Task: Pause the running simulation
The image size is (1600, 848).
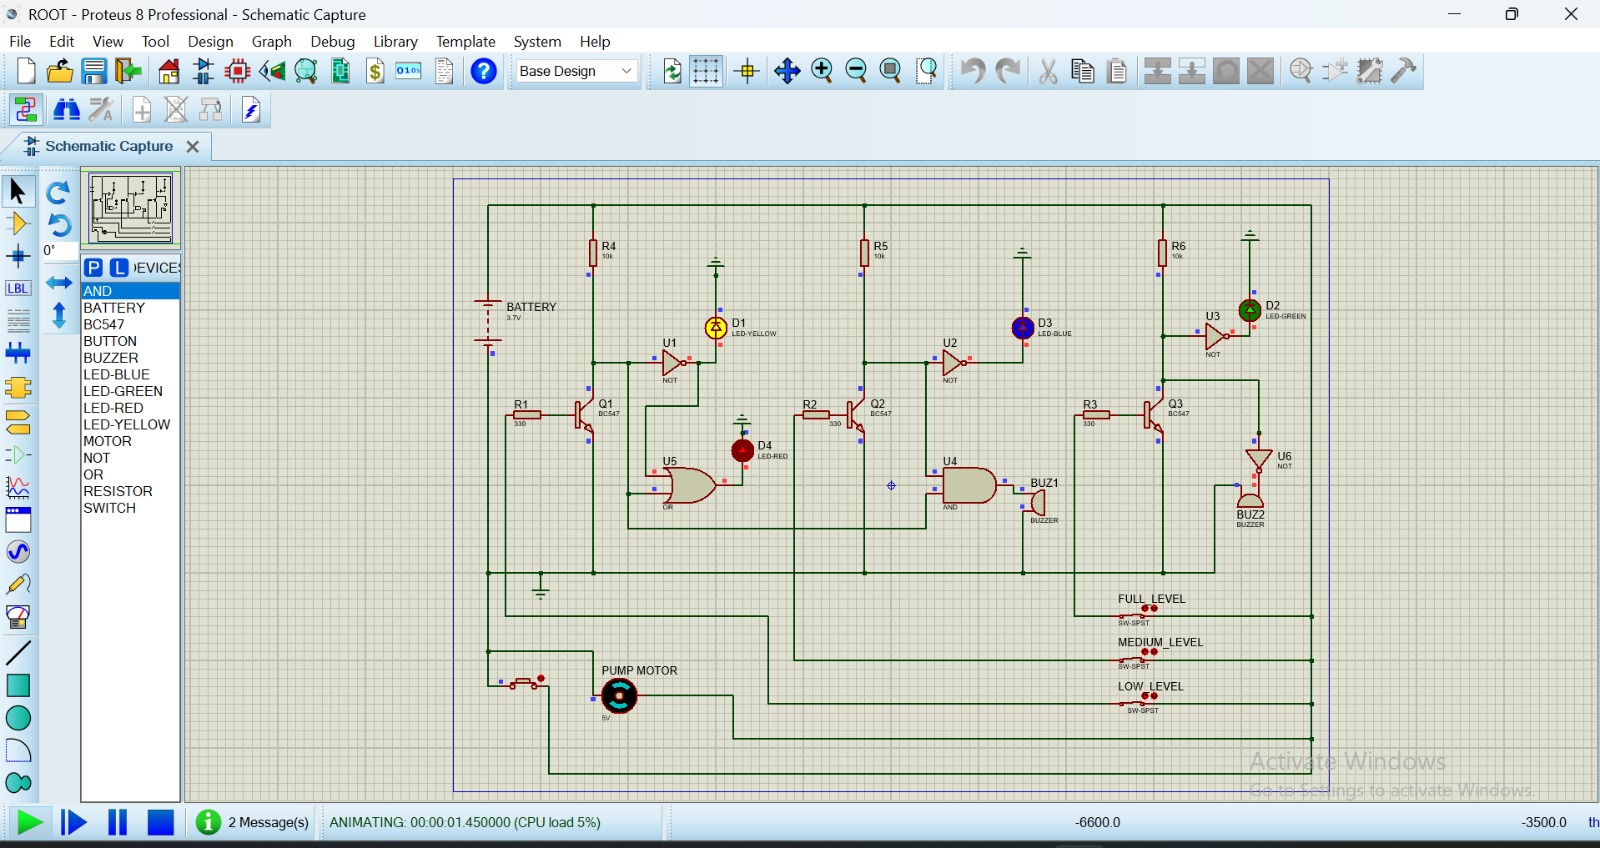Action: tap(117, 822)
